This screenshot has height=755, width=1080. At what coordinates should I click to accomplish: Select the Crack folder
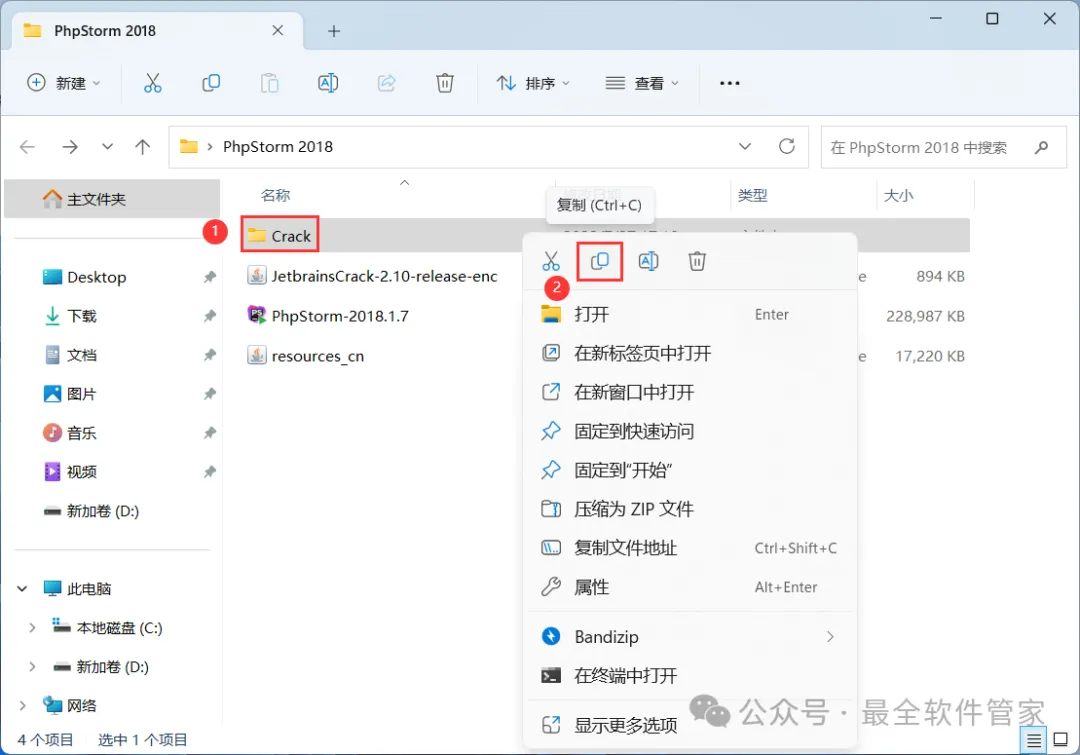pos(280,236)
